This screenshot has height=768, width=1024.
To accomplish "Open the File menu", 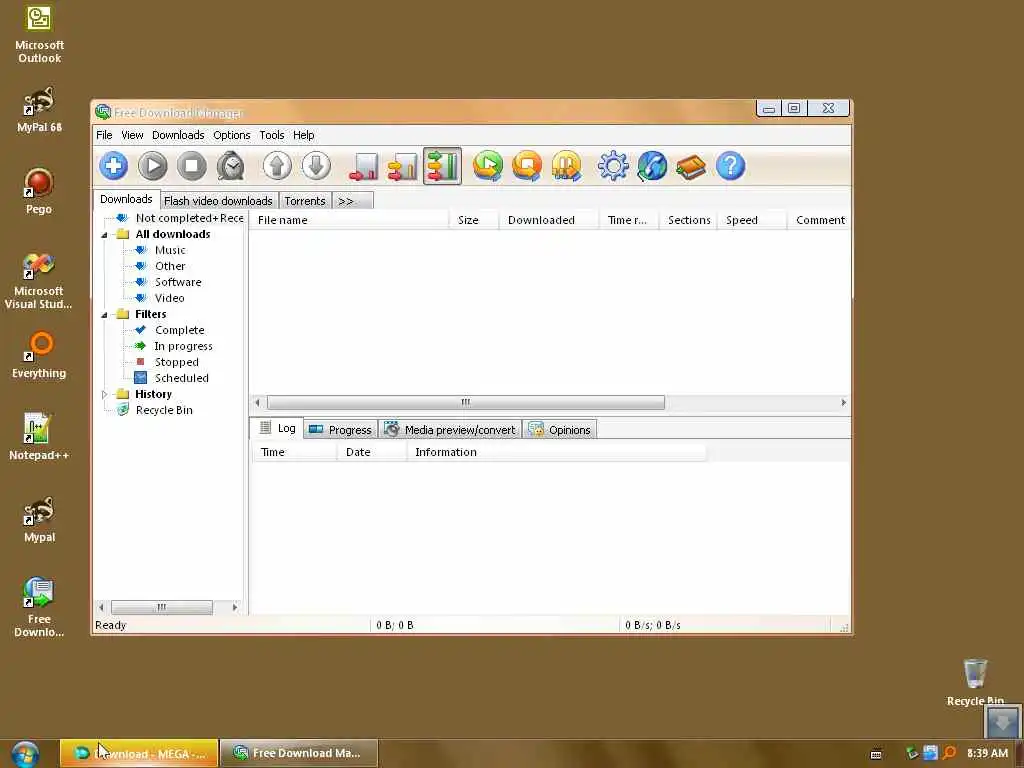I will click(104, 135).
